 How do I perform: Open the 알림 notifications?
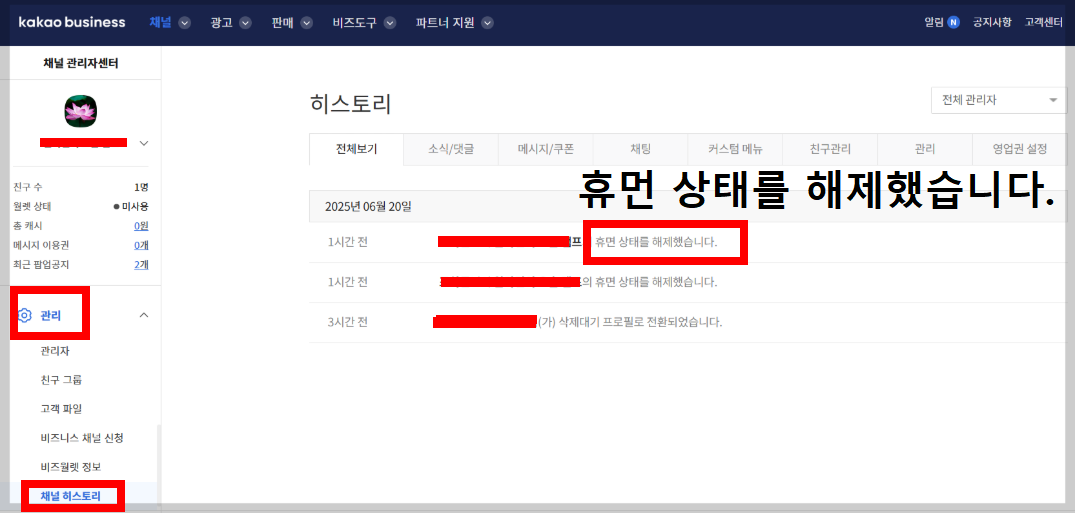pos(934,22)
